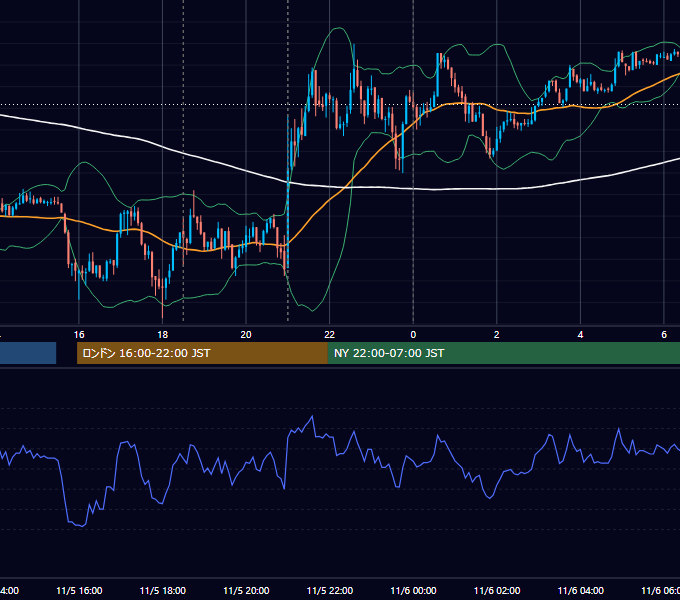680x600 pixels.
Task: Click the 11/5 20:00 date label
Action: pyautogui.click(x=246, y=590)
